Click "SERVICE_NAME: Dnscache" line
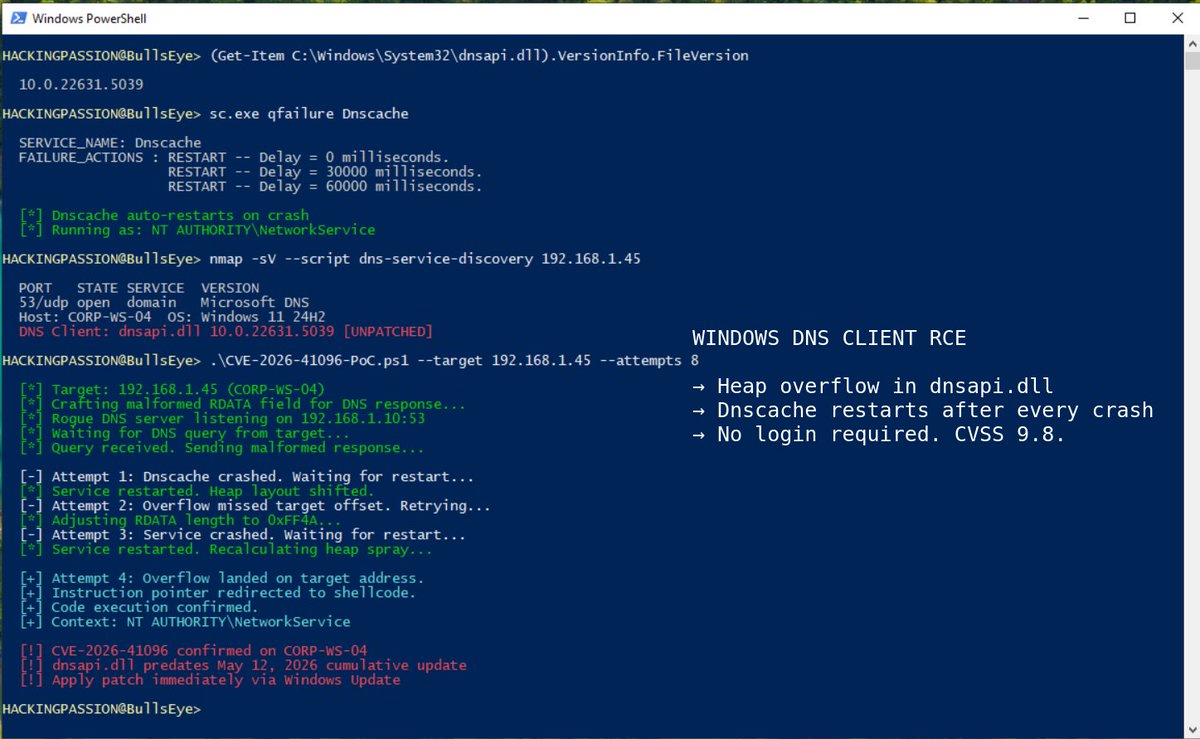 pyautogui.click(x=110, y=143)
